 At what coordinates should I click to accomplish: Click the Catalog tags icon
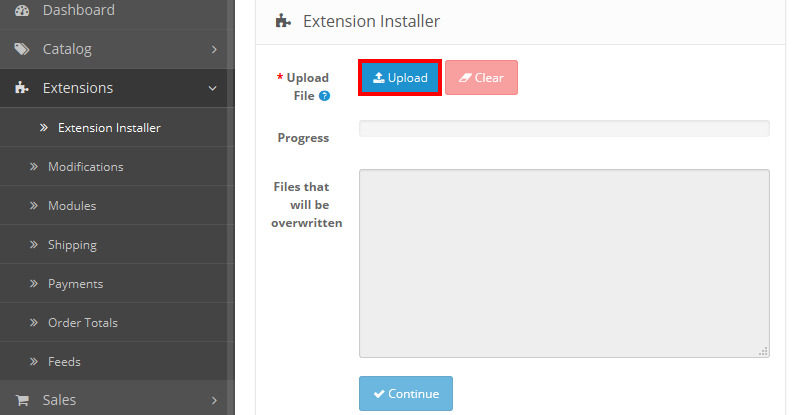pyautogui.click(x=22, y=49)
